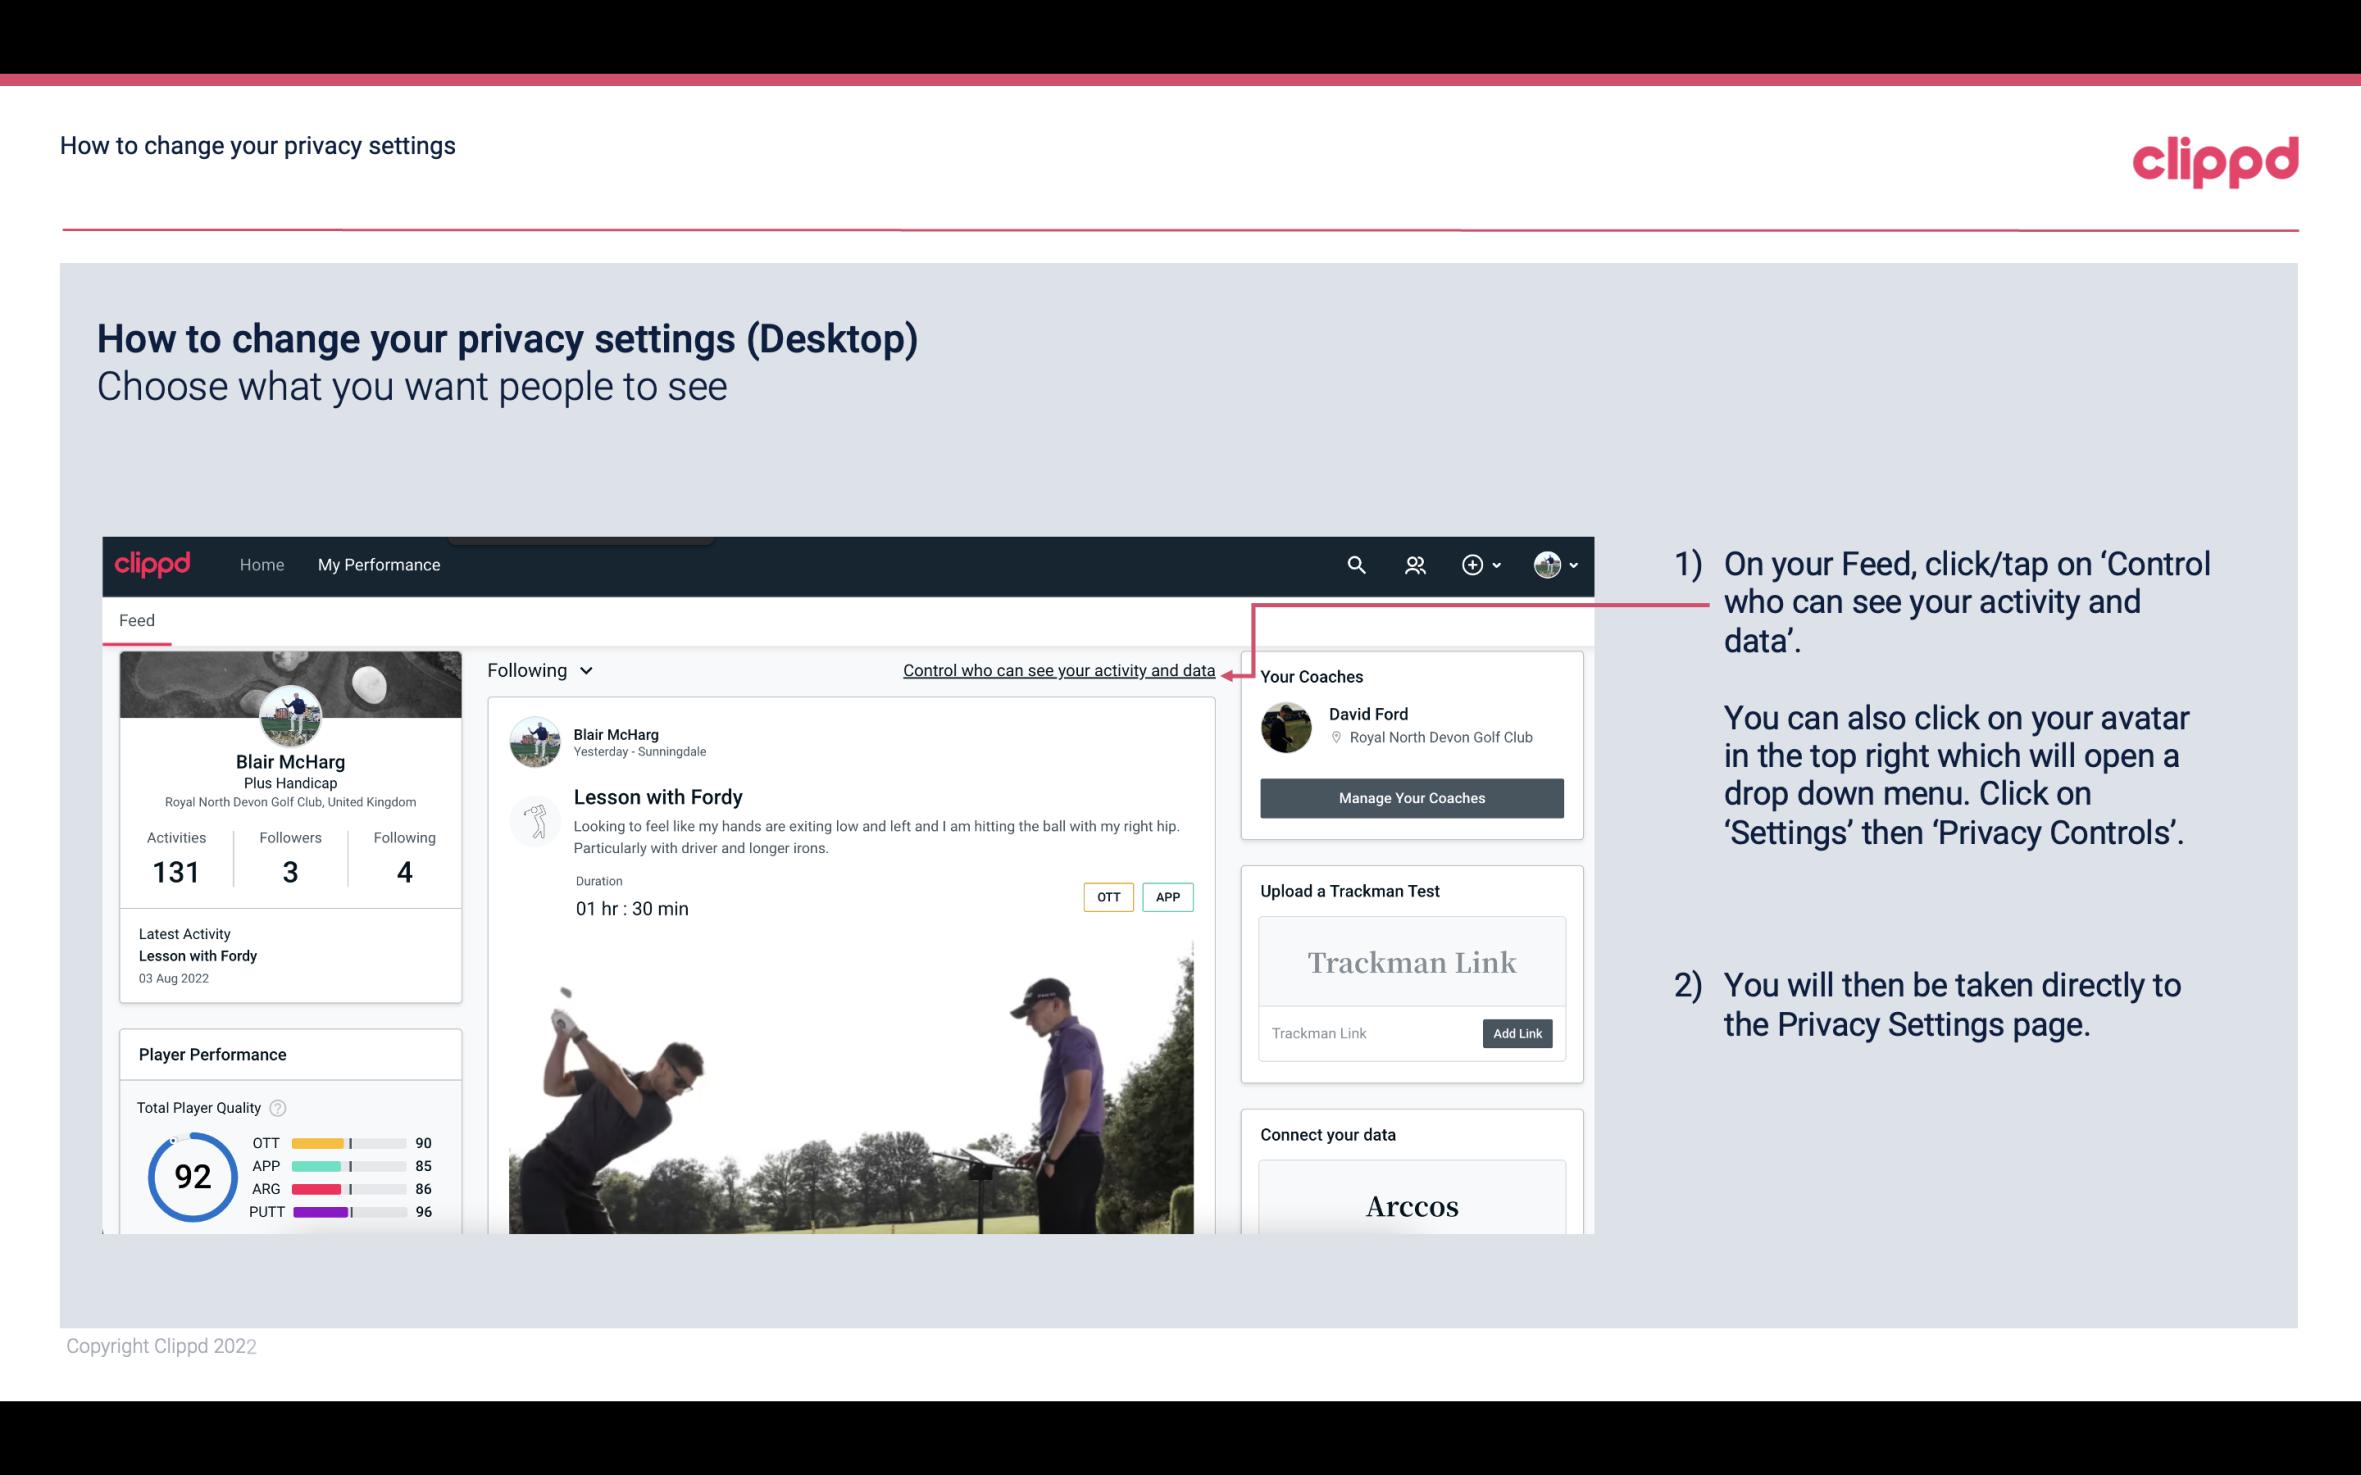This screenshot has height=1475, width=2361.
Task: Click the OTT performance tag icon
Action: tap(1107, 897)
